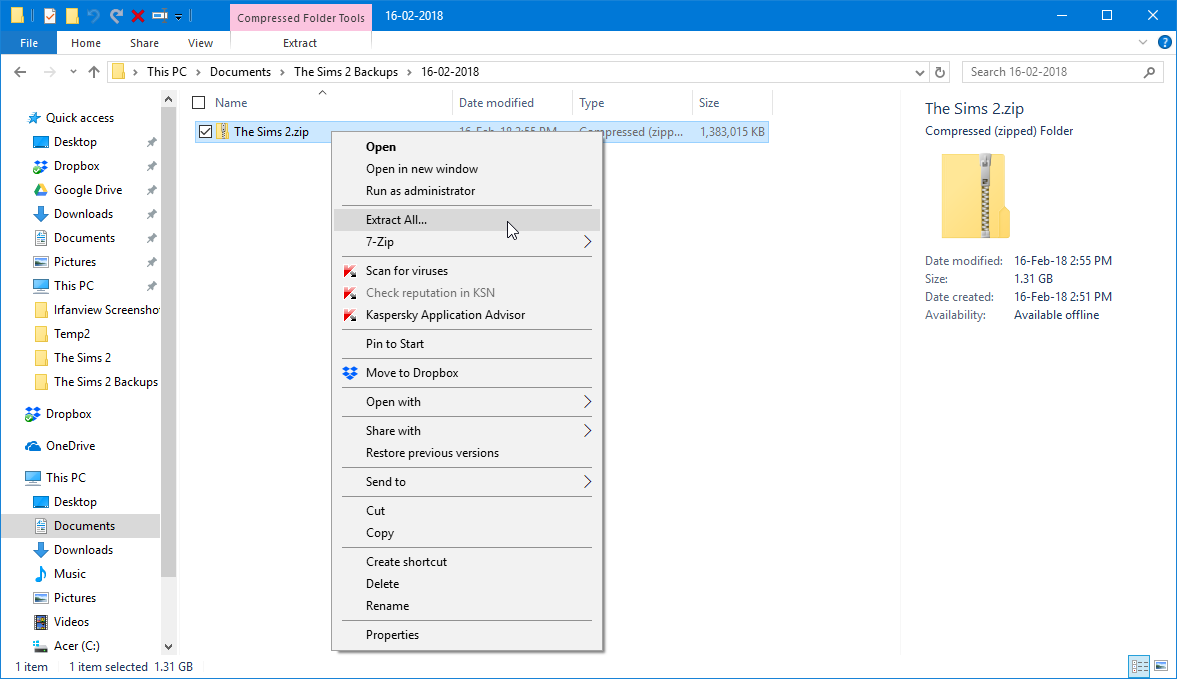The image size is (1177, 679).
Task: Choose Create shortcut
Action: pyautogui.click(x=466, y=562)
